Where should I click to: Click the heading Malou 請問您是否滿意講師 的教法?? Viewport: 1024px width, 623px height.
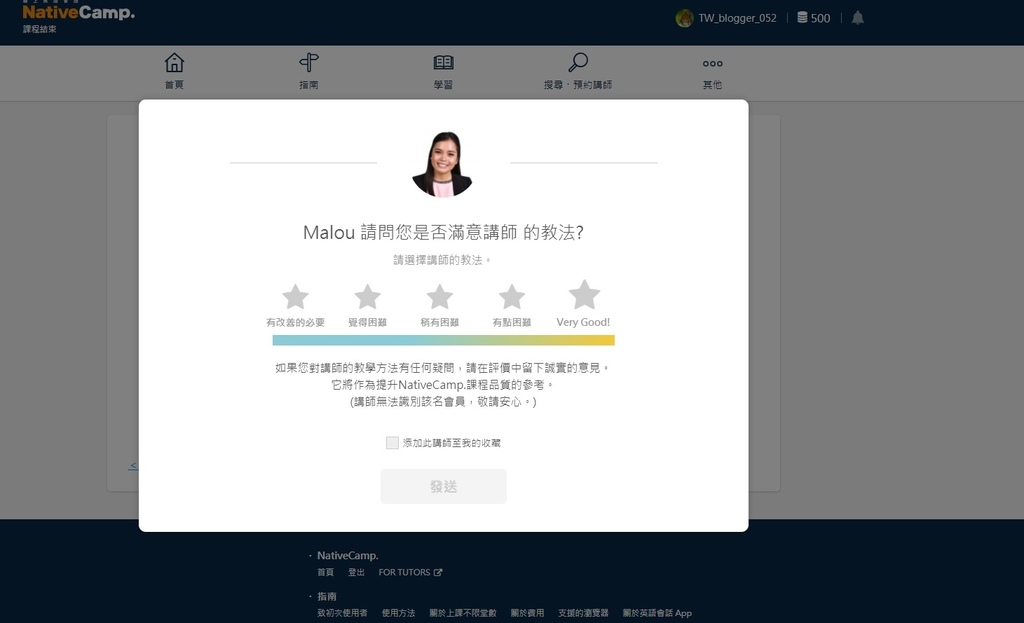coord(443,232)
